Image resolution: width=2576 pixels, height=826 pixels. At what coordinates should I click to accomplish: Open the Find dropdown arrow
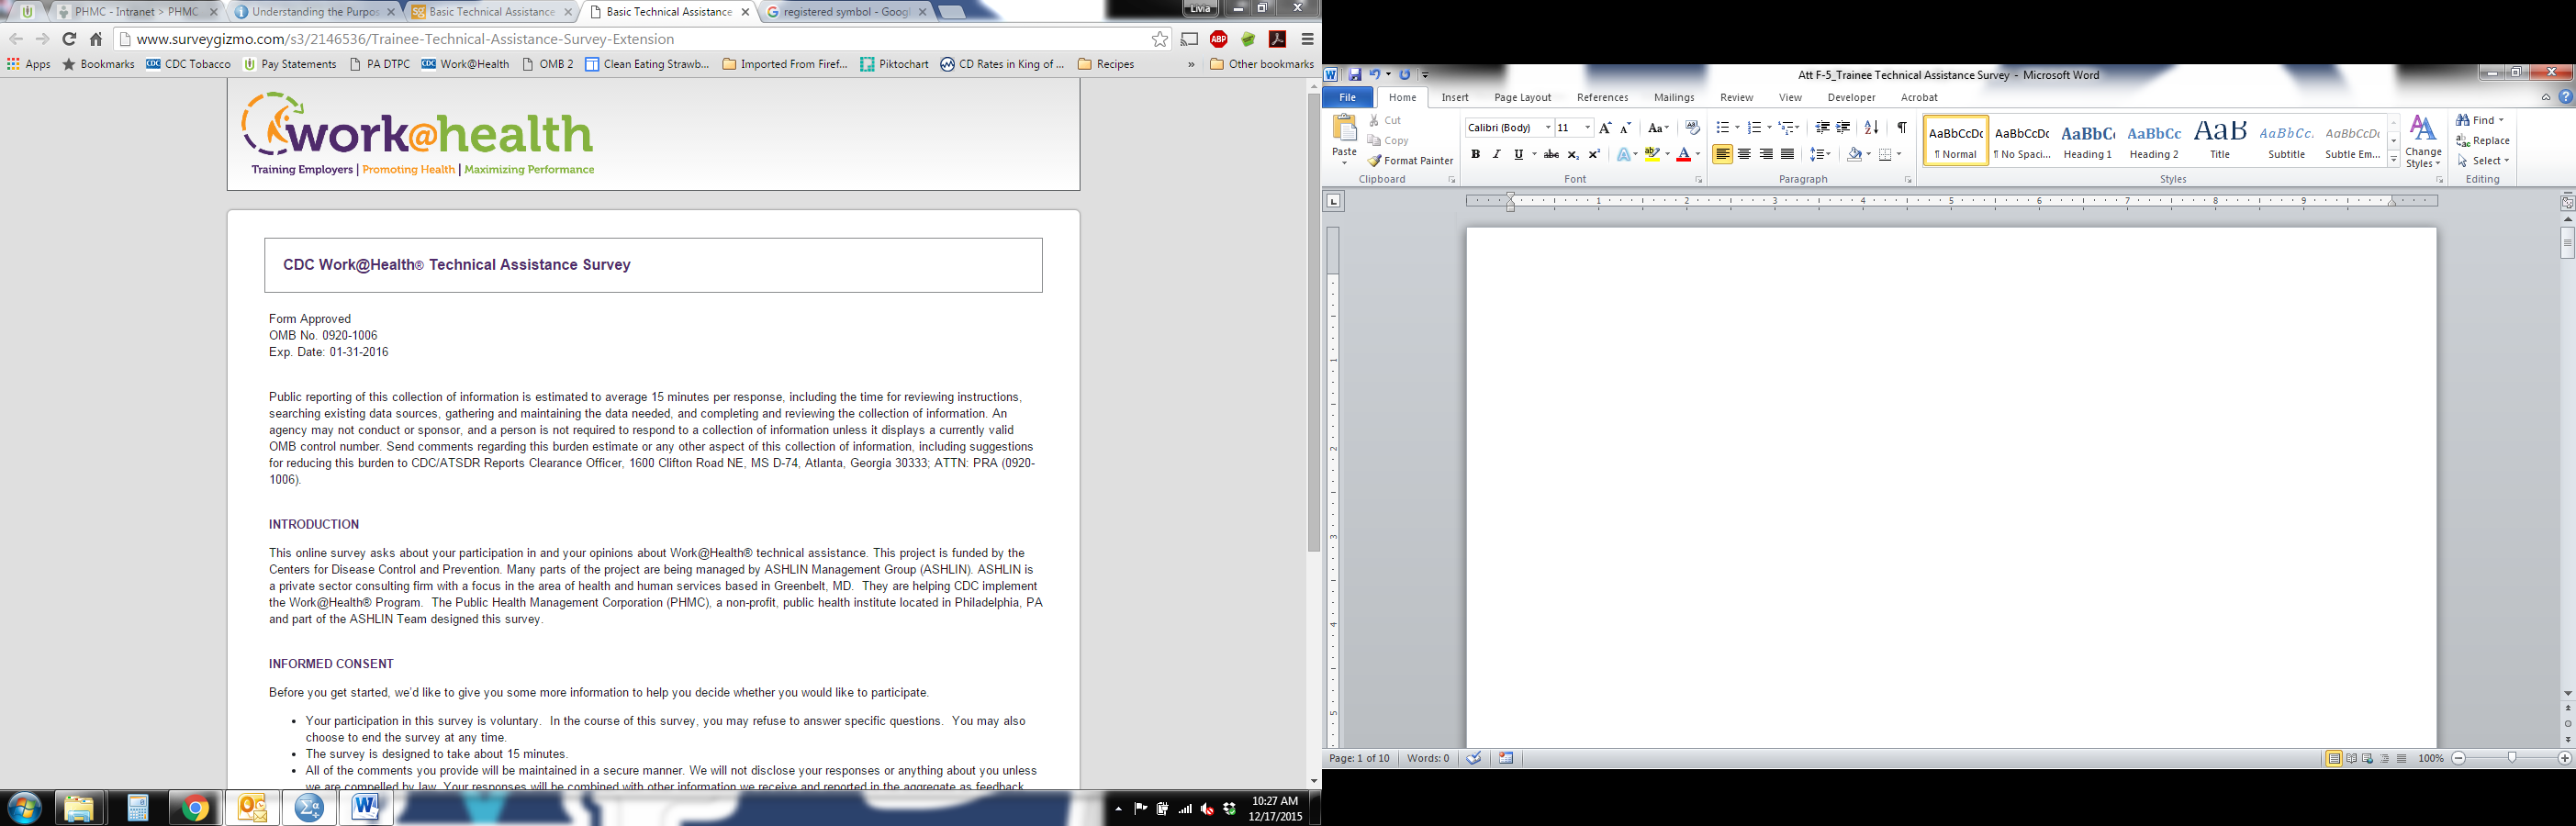[2501, 120]
